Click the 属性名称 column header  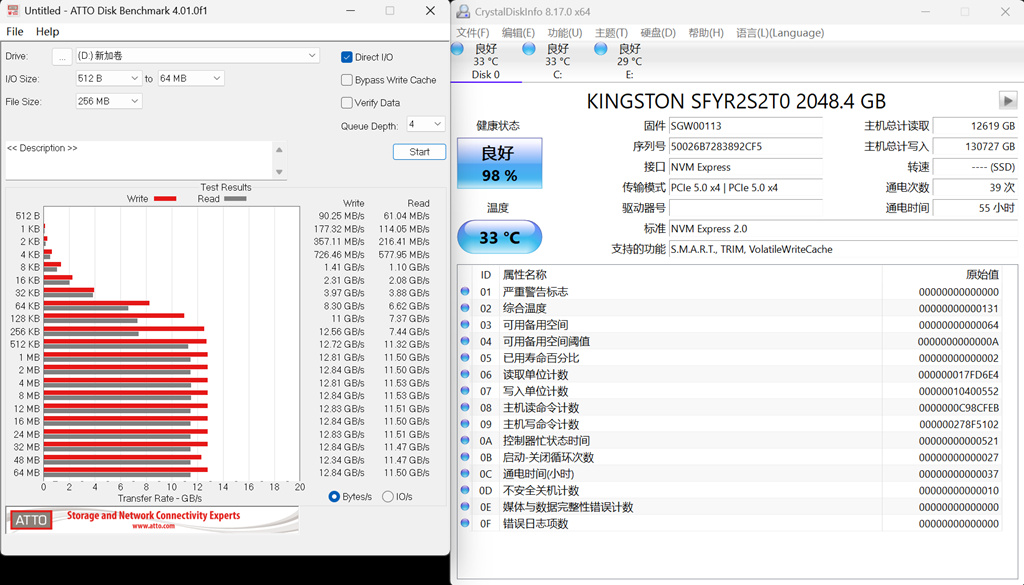(x=524, y=274)
